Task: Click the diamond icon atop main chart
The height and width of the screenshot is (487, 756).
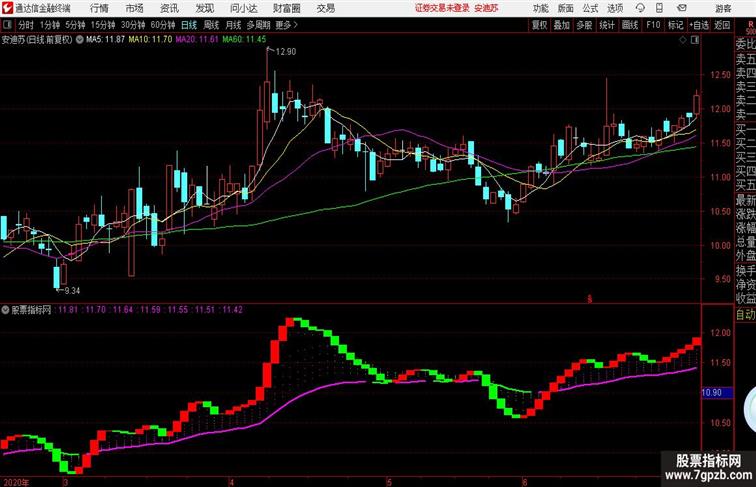Action: 683,40
